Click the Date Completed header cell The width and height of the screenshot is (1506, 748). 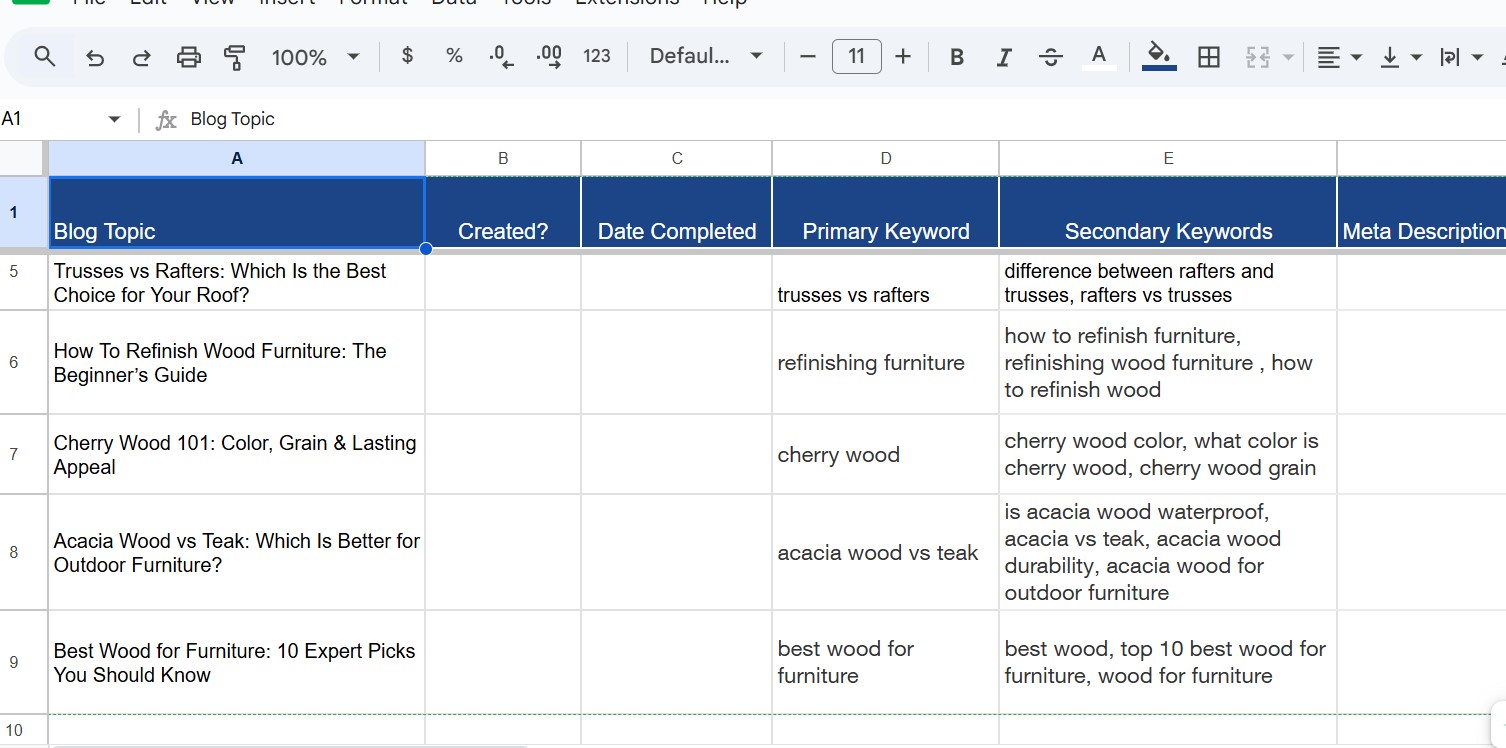pyautogui.click(x=677, y=213)
